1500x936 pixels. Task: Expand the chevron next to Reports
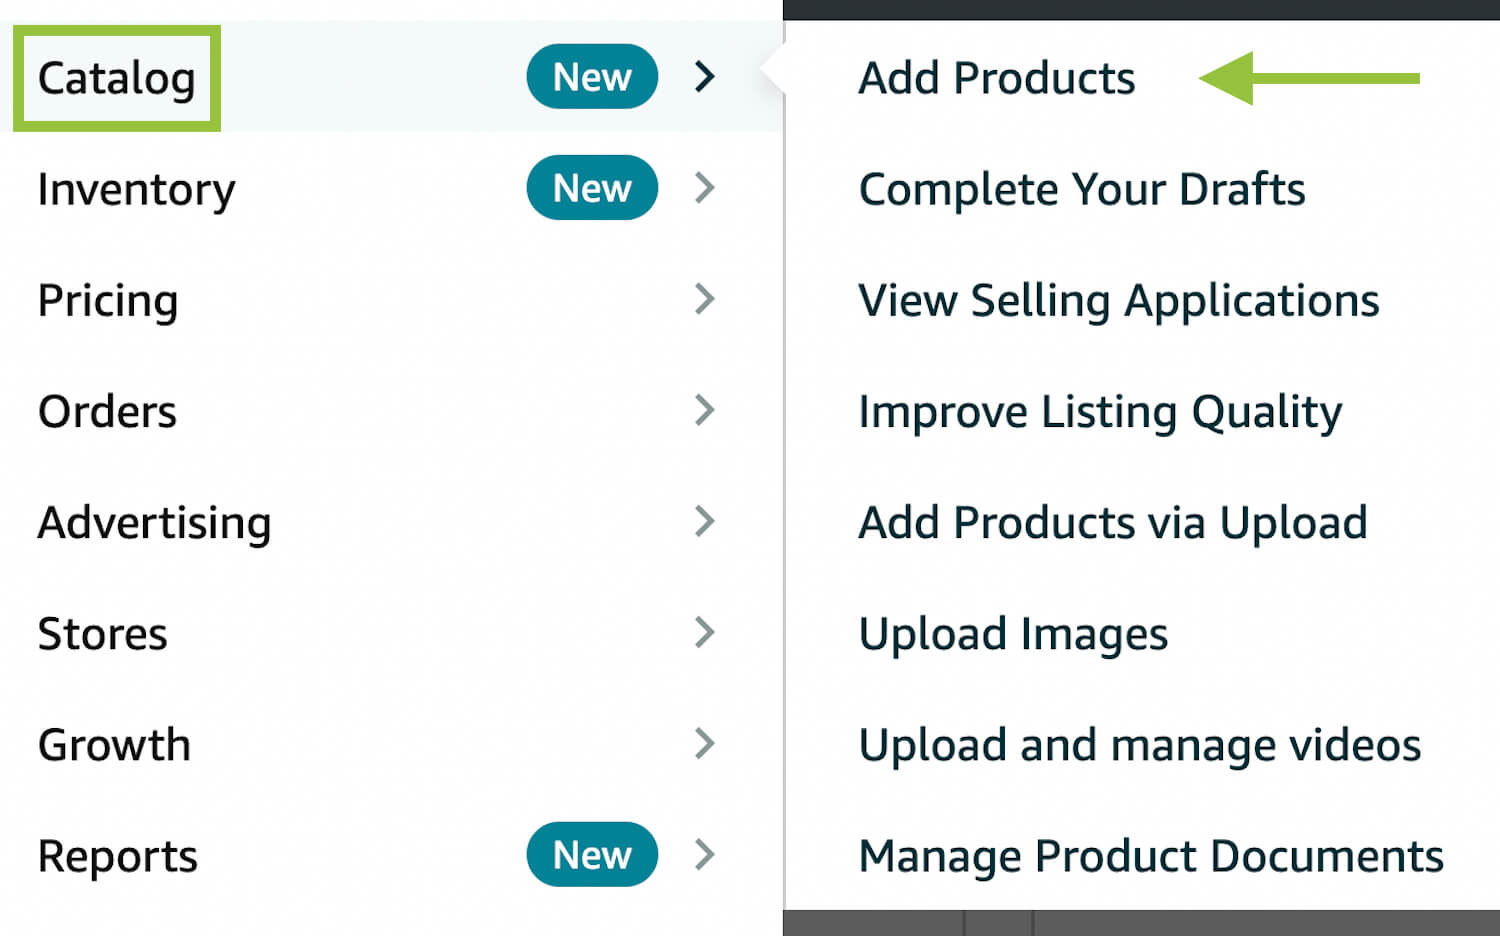(705, 855)
